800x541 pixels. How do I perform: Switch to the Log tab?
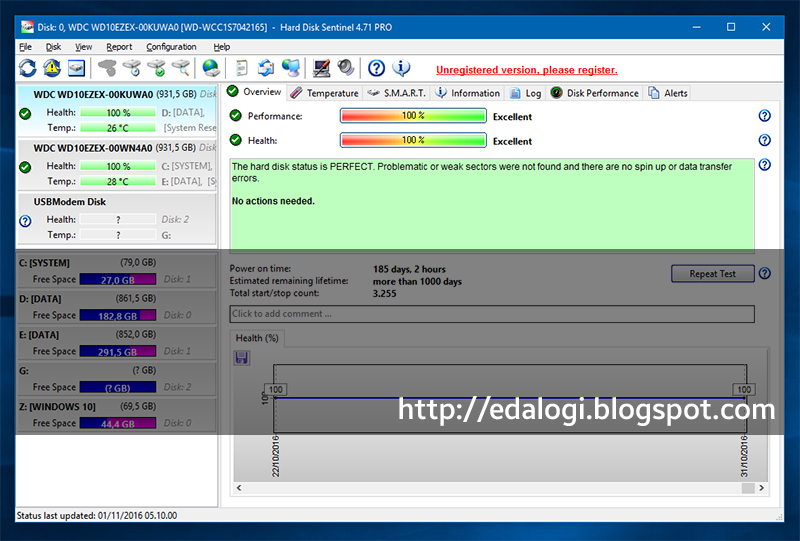(526, 93)
